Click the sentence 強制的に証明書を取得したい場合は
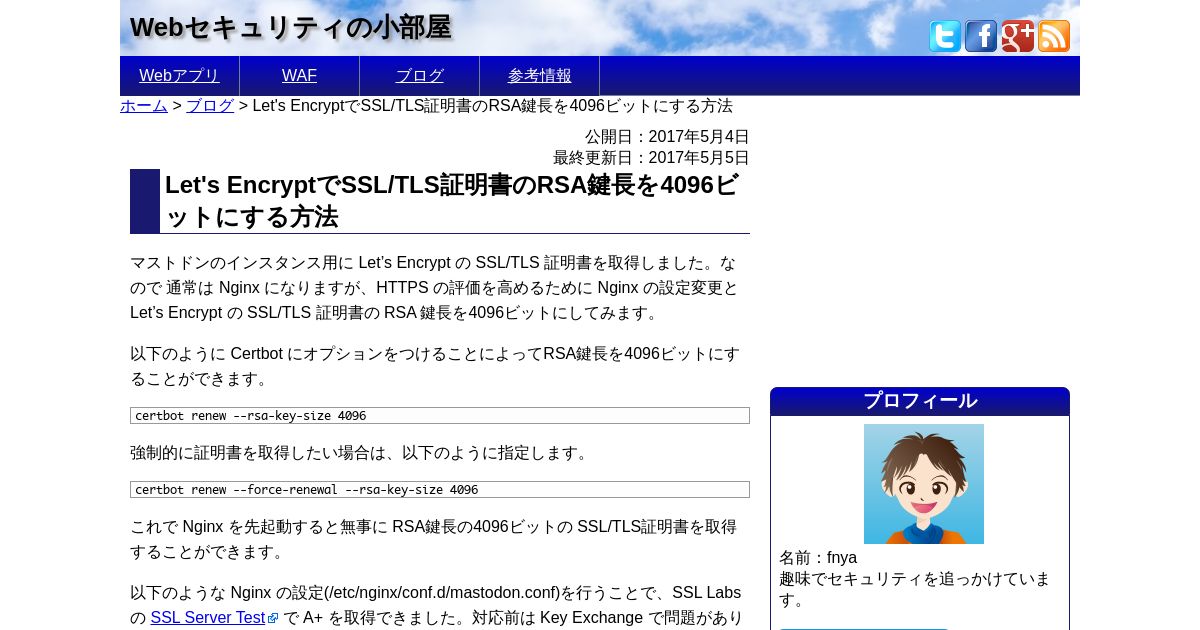The height and width of the screenshot is (630, 1200). (x=362, y=453)
